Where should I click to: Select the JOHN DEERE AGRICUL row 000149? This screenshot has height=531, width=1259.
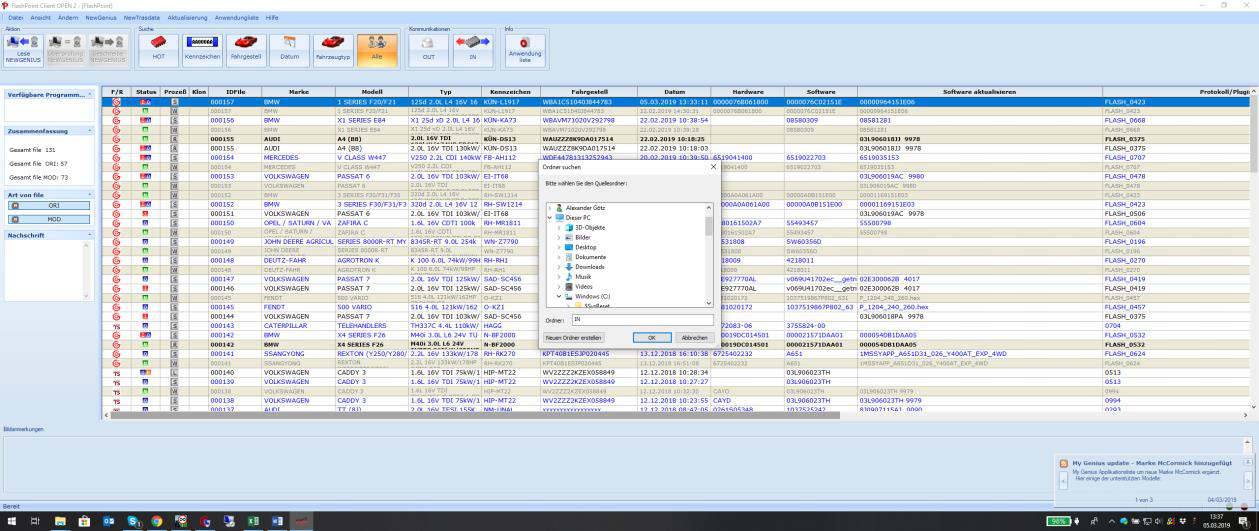click(676, 241)
